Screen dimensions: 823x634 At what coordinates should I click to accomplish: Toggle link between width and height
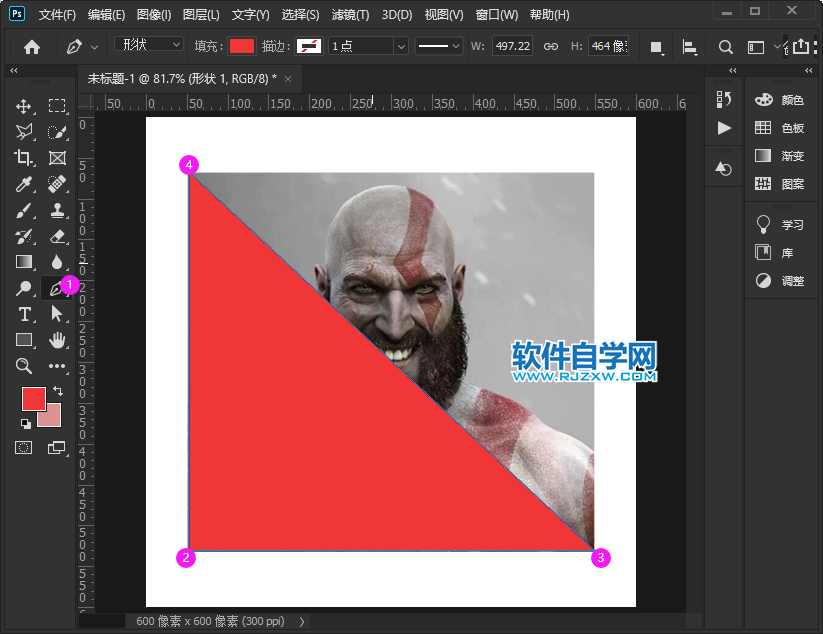(x=551, y=47)
